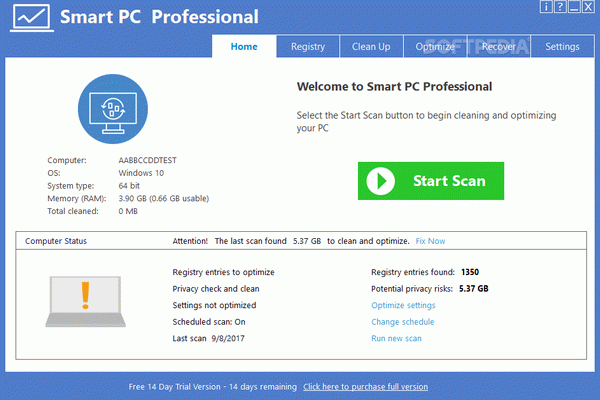The height and width of the screenshot is (400, 600).
Task: Open the Optimize settings link
Action: (403, 305)
